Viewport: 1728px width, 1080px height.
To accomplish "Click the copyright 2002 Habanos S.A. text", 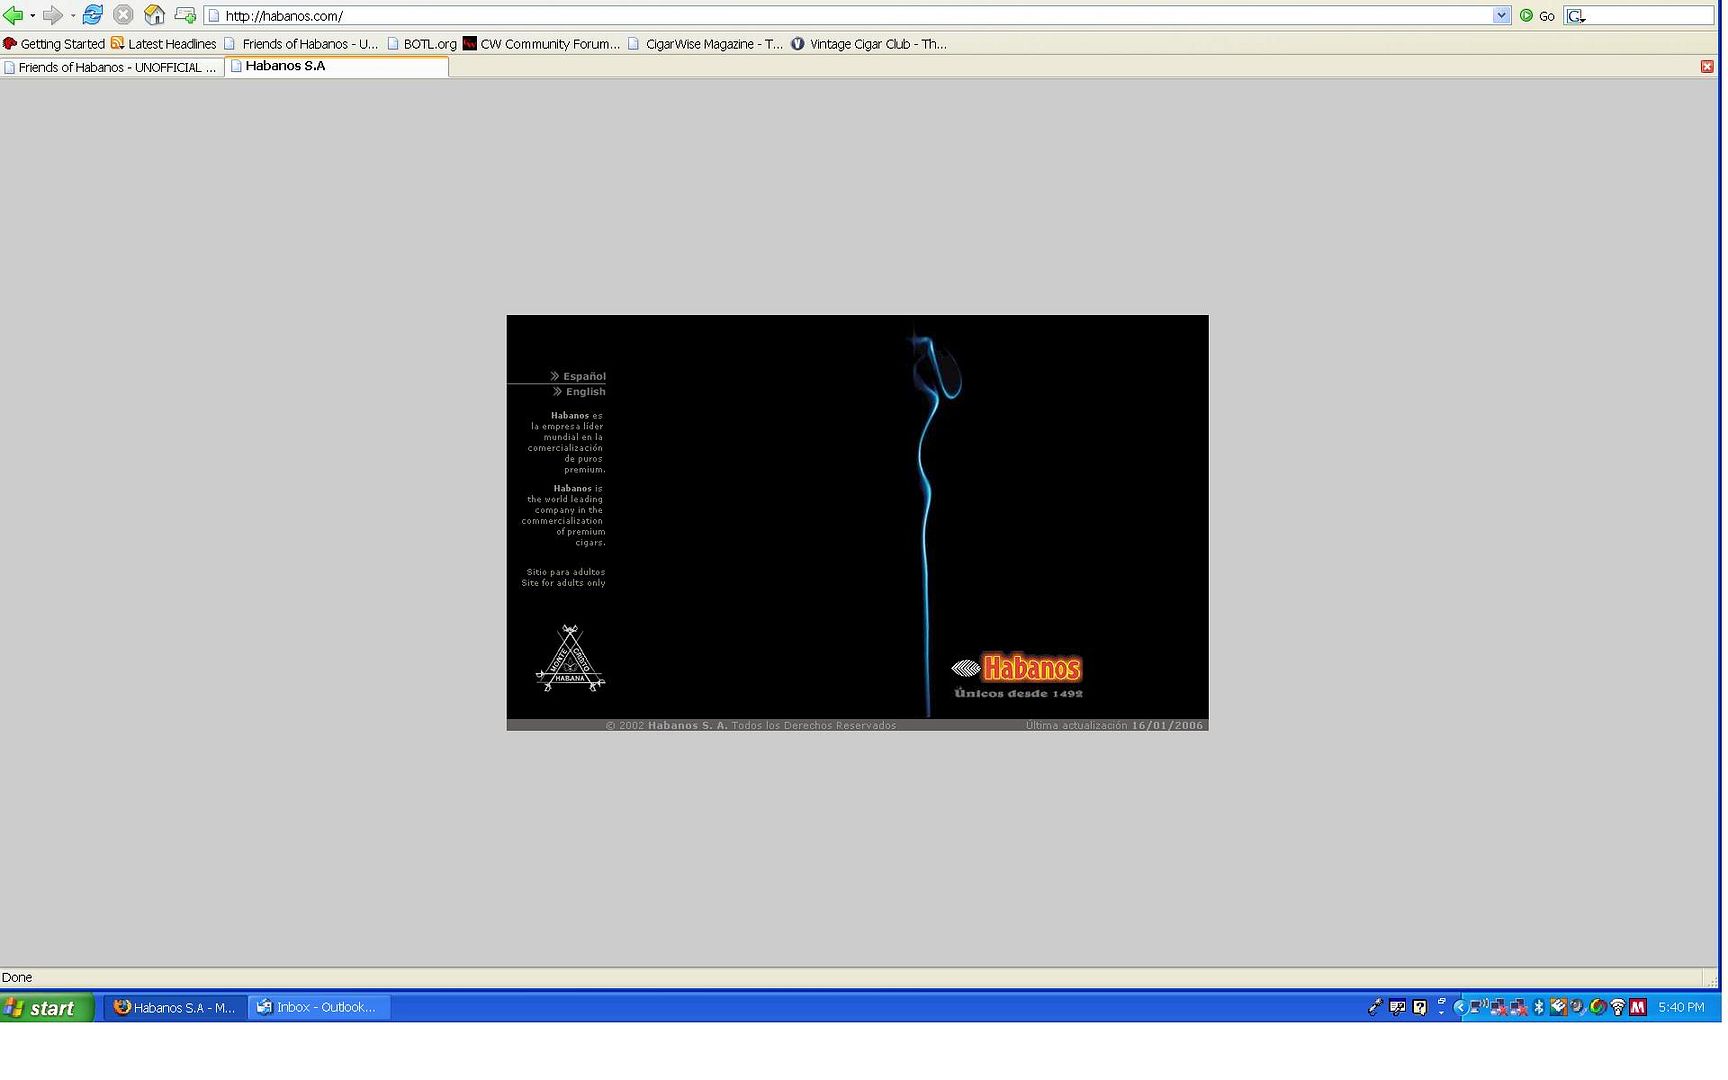I will point(751,725).
